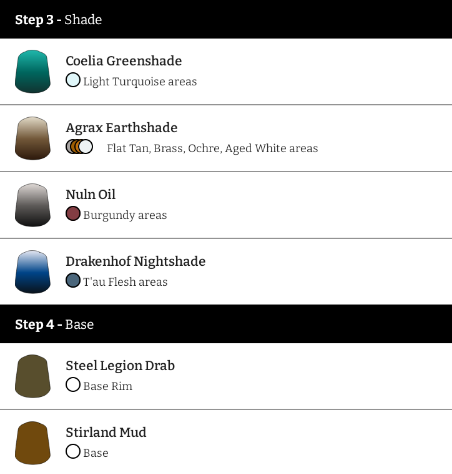Click the Agrax Earthshade paint pot icon
Image resolution: width=452 pixels, height=474 pixels.
(x=33, y=138)
